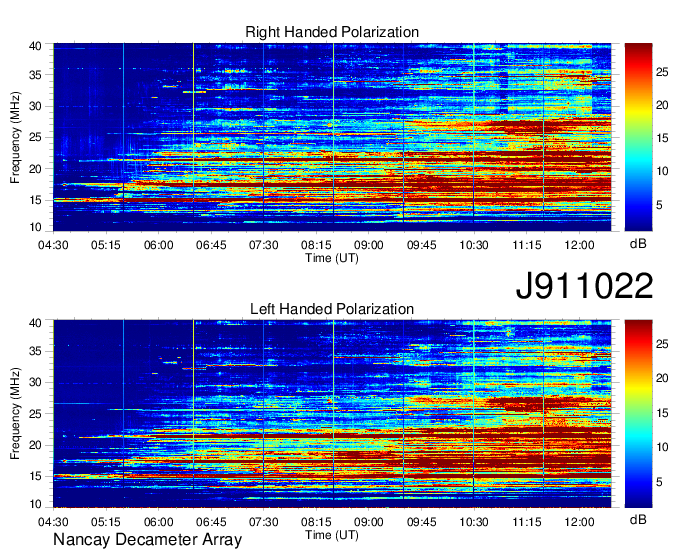
Task: Click the 'dB' unit label under bottom color bar
Action: 638,519
